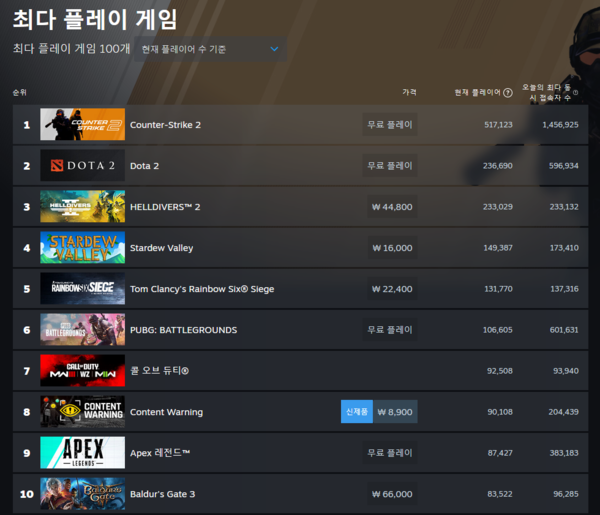The width and height of the screenshot is (600, 515).
Task: Click the peak count 93,940
Action: (x=566, y=371)
